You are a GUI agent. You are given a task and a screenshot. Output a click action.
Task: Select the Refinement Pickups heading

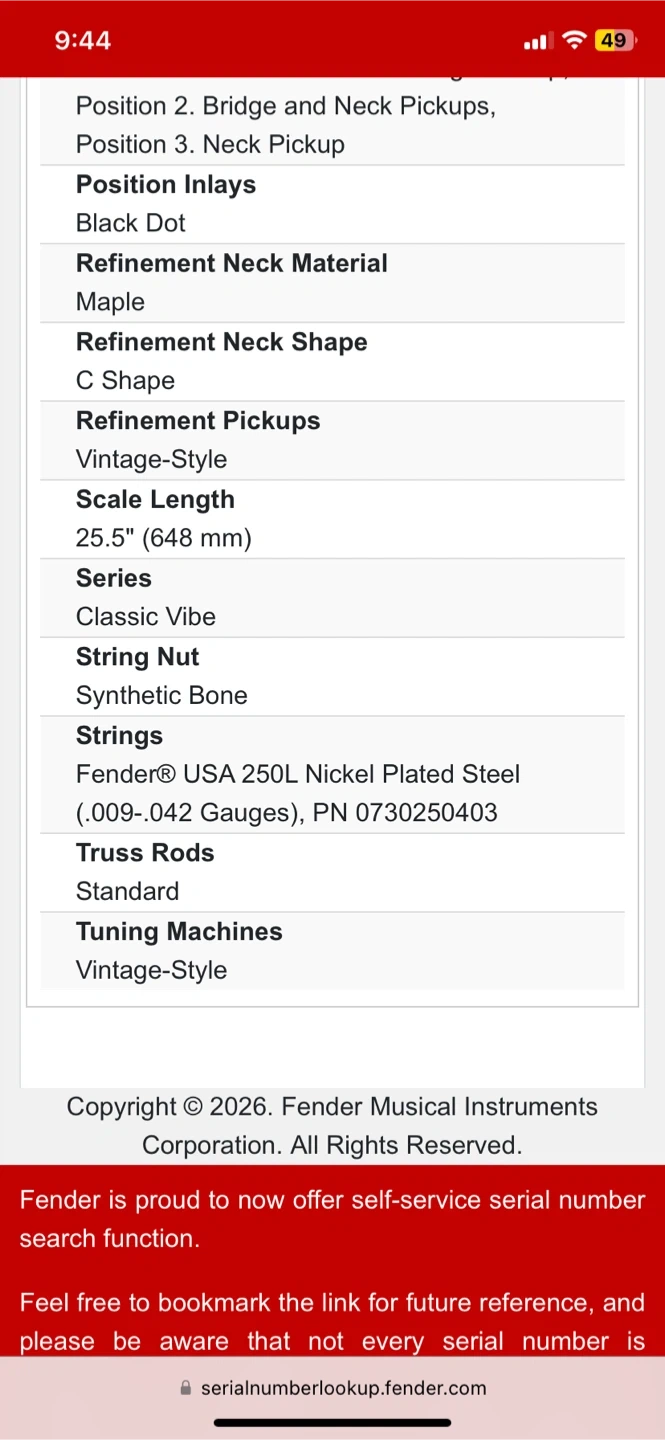click(198, 421)
